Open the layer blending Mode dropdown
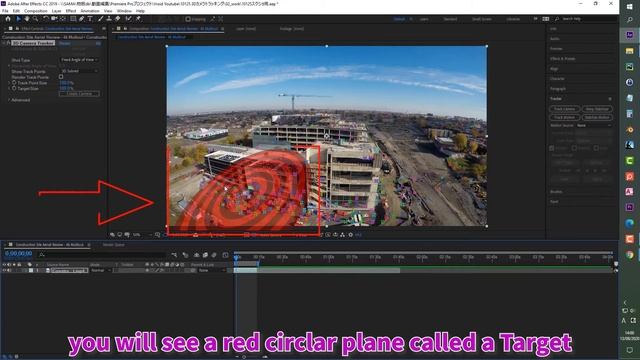This screenshot has width=640, height=360. 101,270
